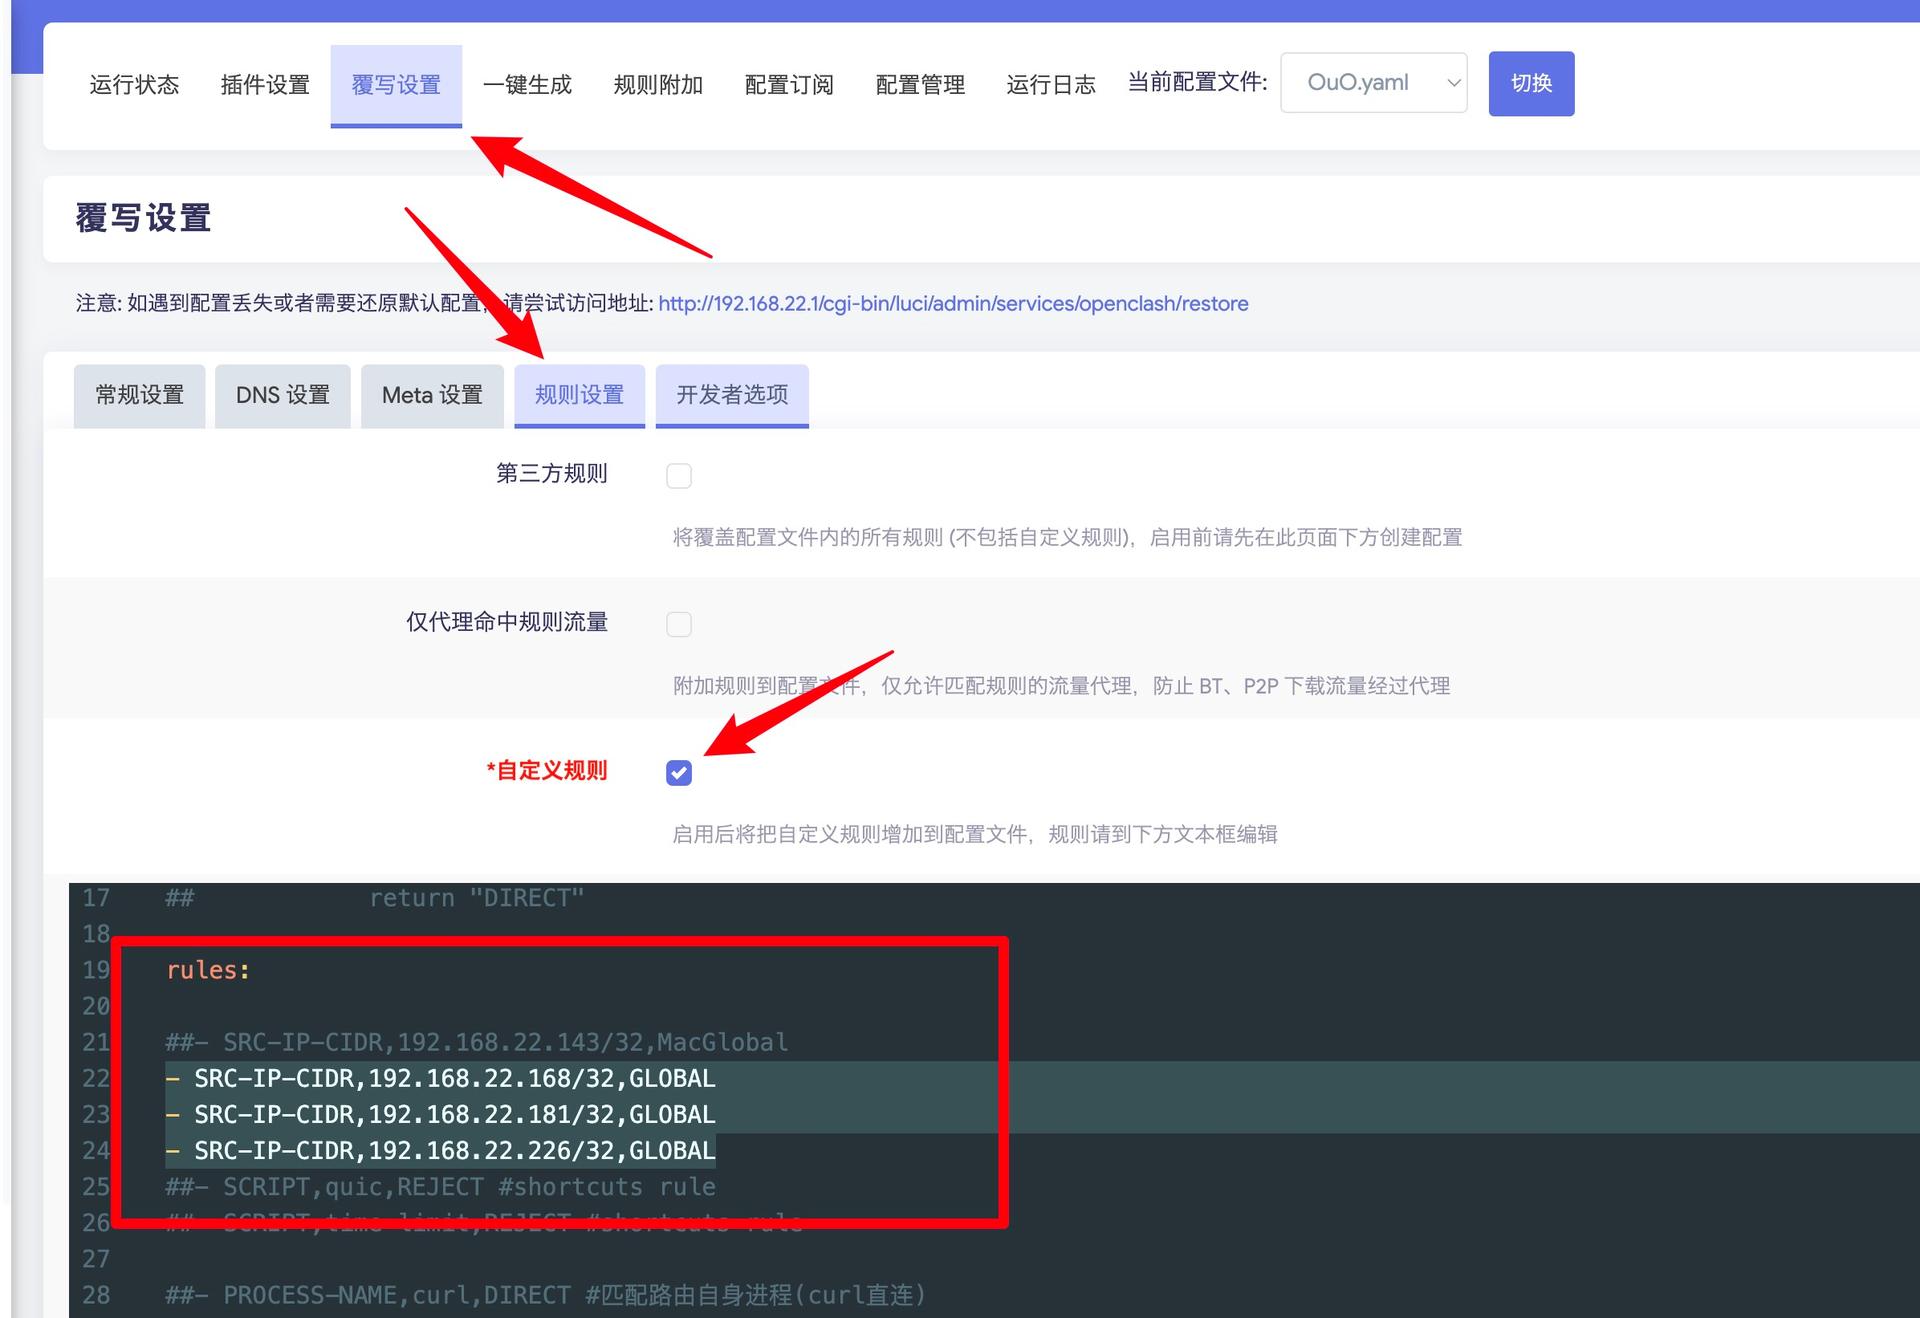Viewport: 1920px width, 1318px height.
Task: Open the 配置管理 tab
Action: pyautogui.click(x=920, y=85)
